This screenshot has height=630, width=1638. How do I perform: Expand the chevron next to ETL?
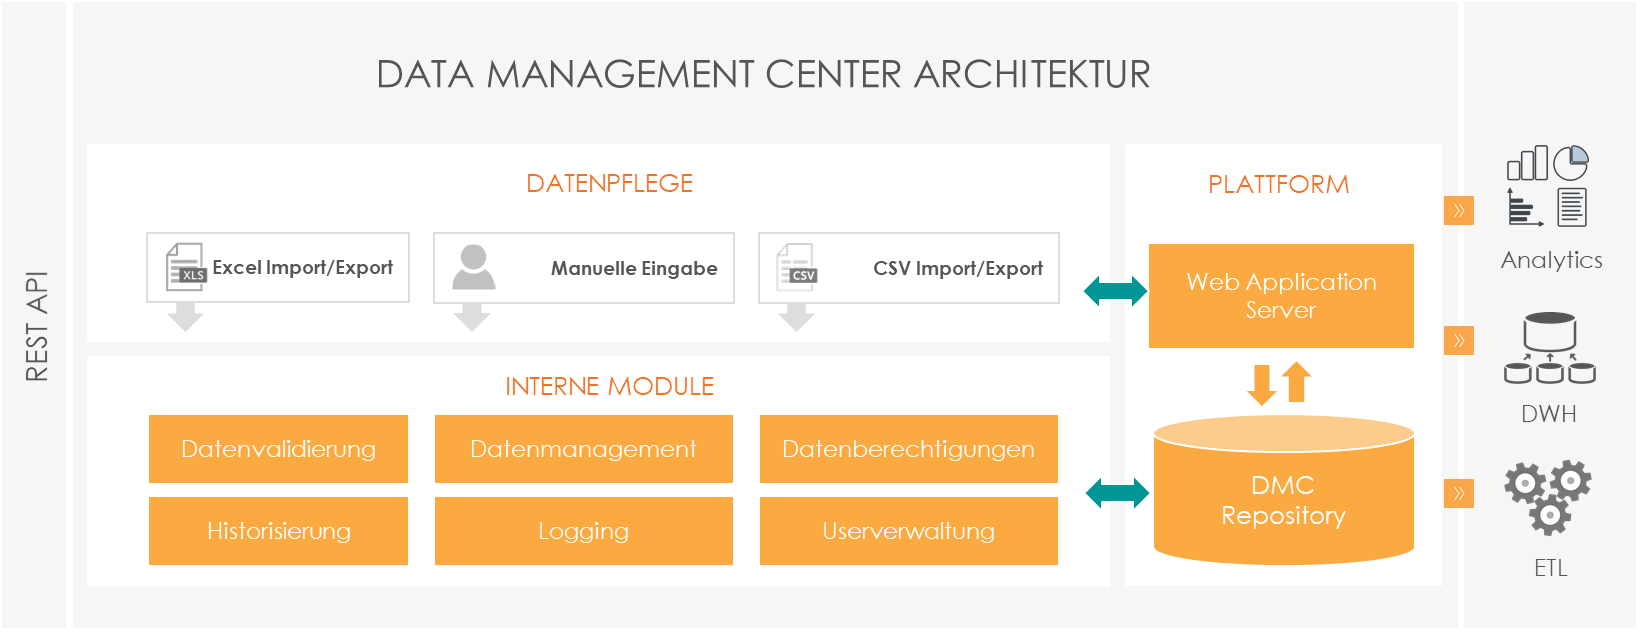point(1459,493)
